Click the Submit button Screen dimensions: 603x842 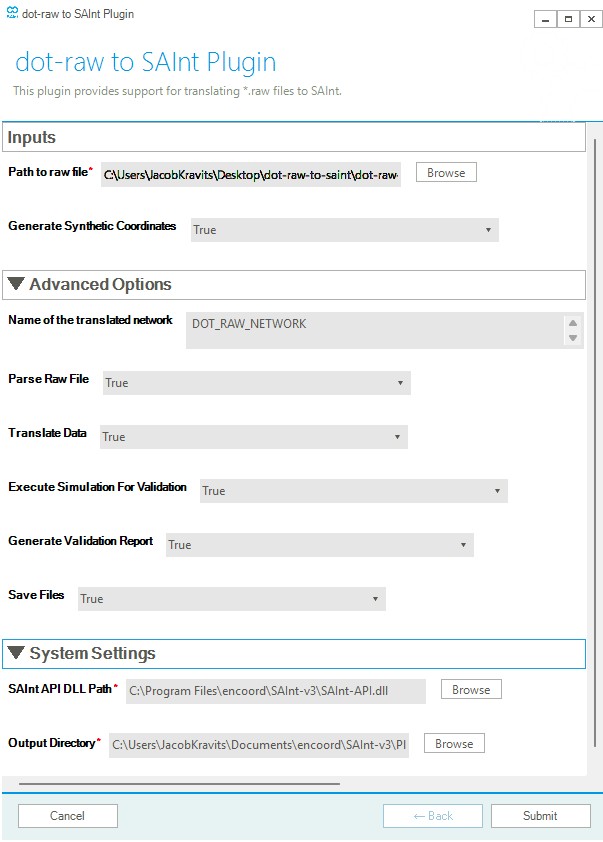point(540,816)
